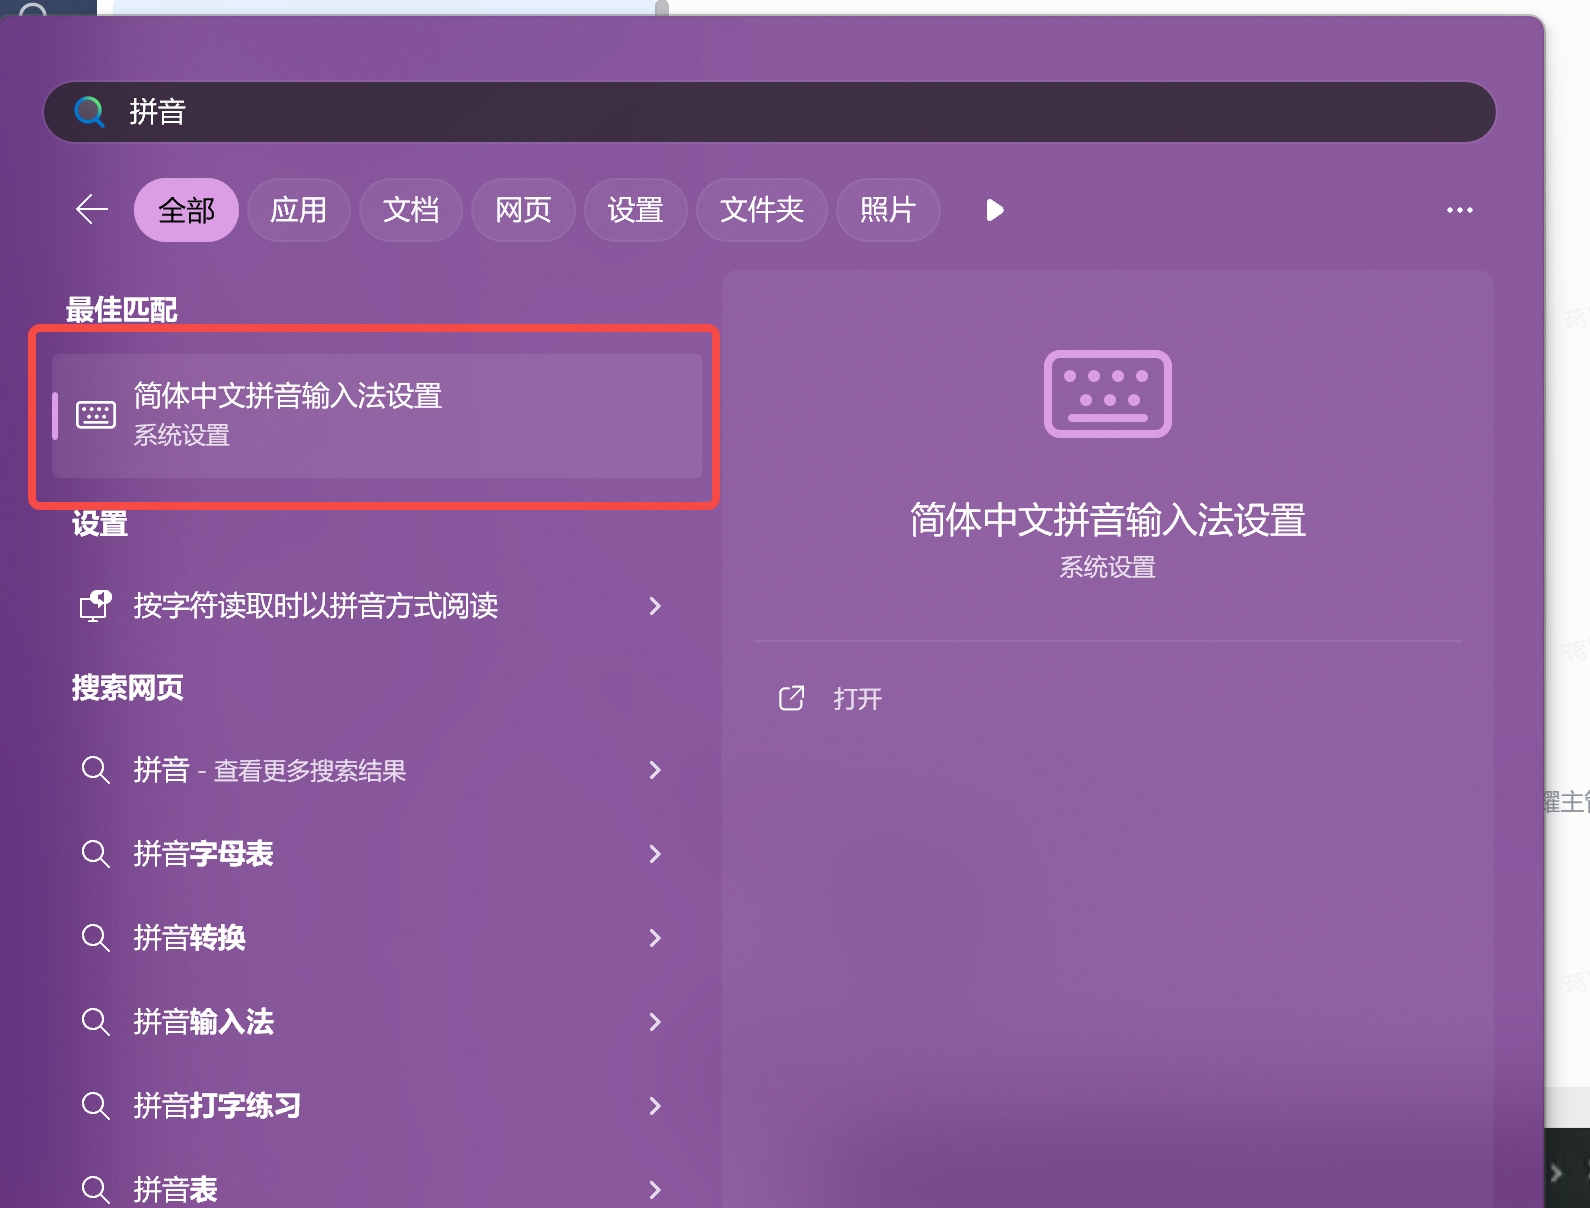This screenshot has height=1208, width=1590.
Task: Expand the 拼音字母表 result chevron
Action: (x=655, y=854)
